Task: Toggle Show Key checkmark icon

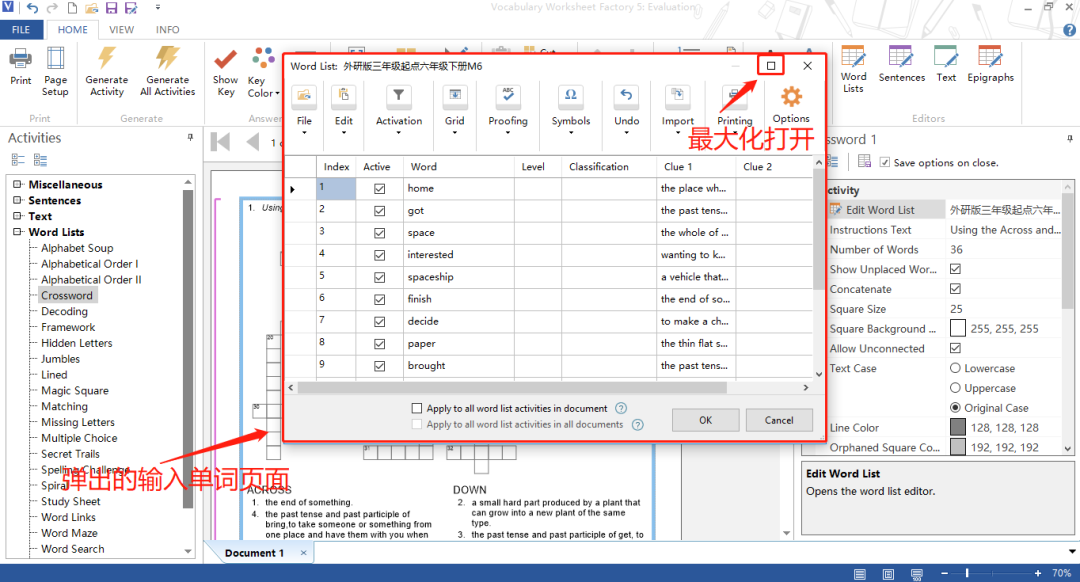Action: [x=225, y=60]
